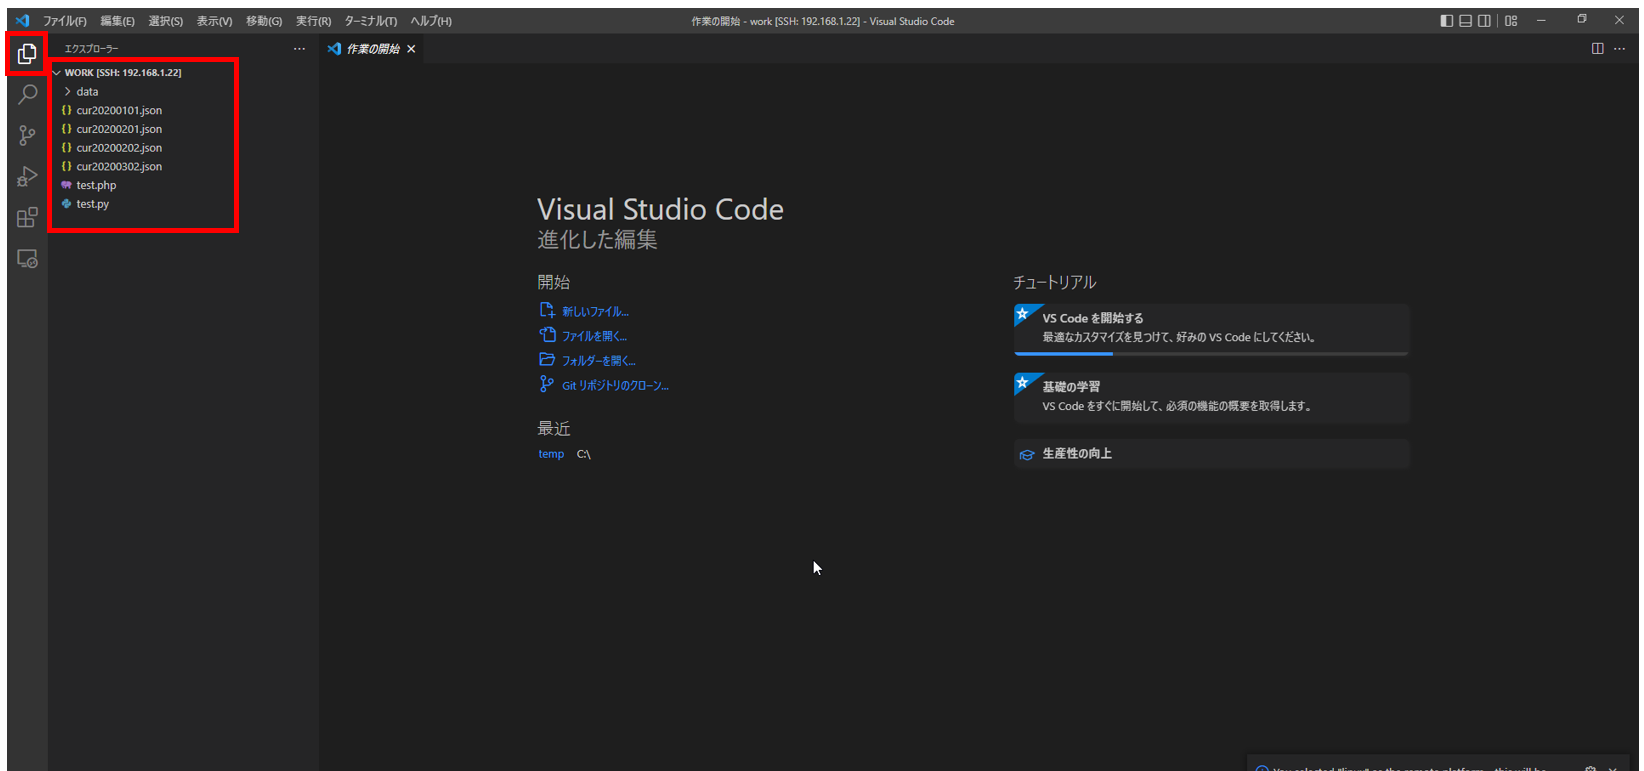Open the Explorer view in activity bar
The width and height of the screenshot is (1644, 771).
(x=27, y=53)
